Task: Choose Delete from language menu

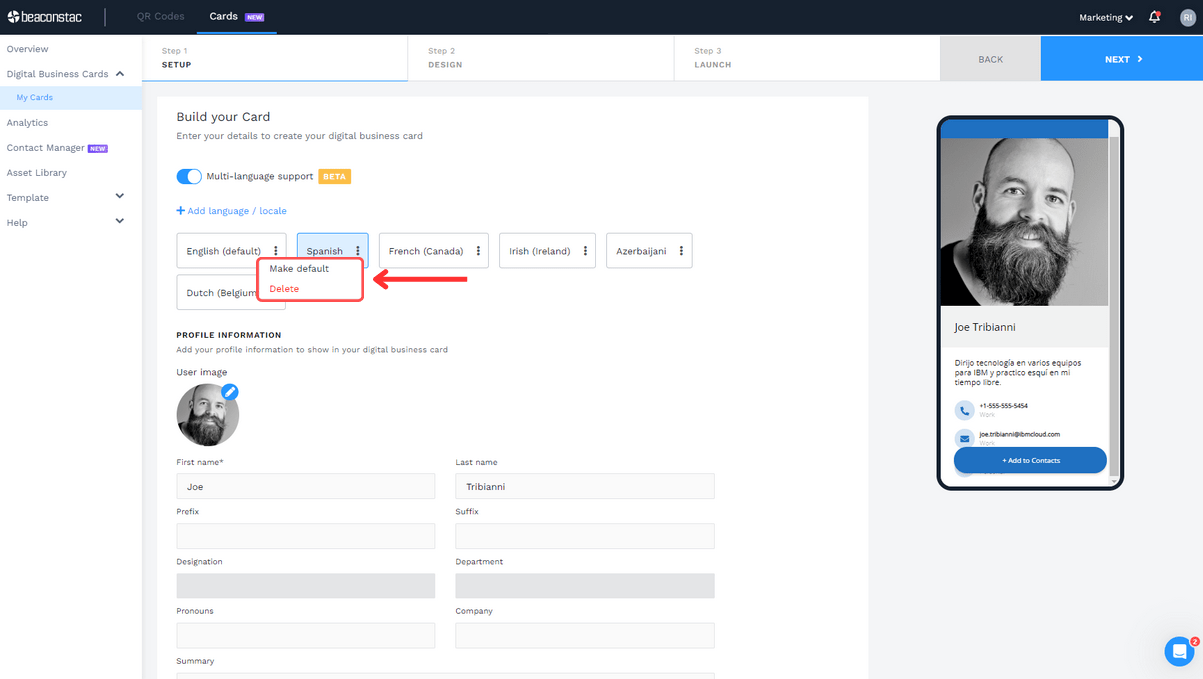Action: tap(284, 288)
